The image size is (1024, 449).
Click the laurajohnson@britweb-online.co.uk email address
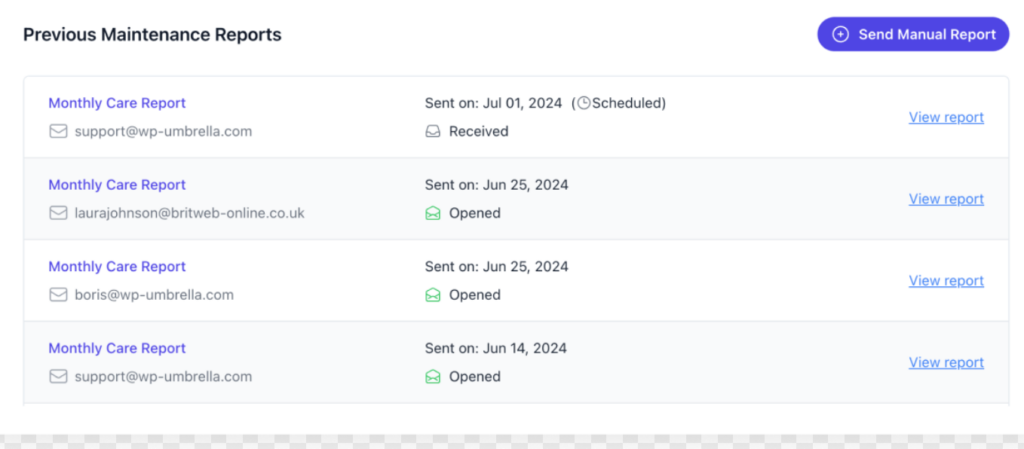click(189, 213)
